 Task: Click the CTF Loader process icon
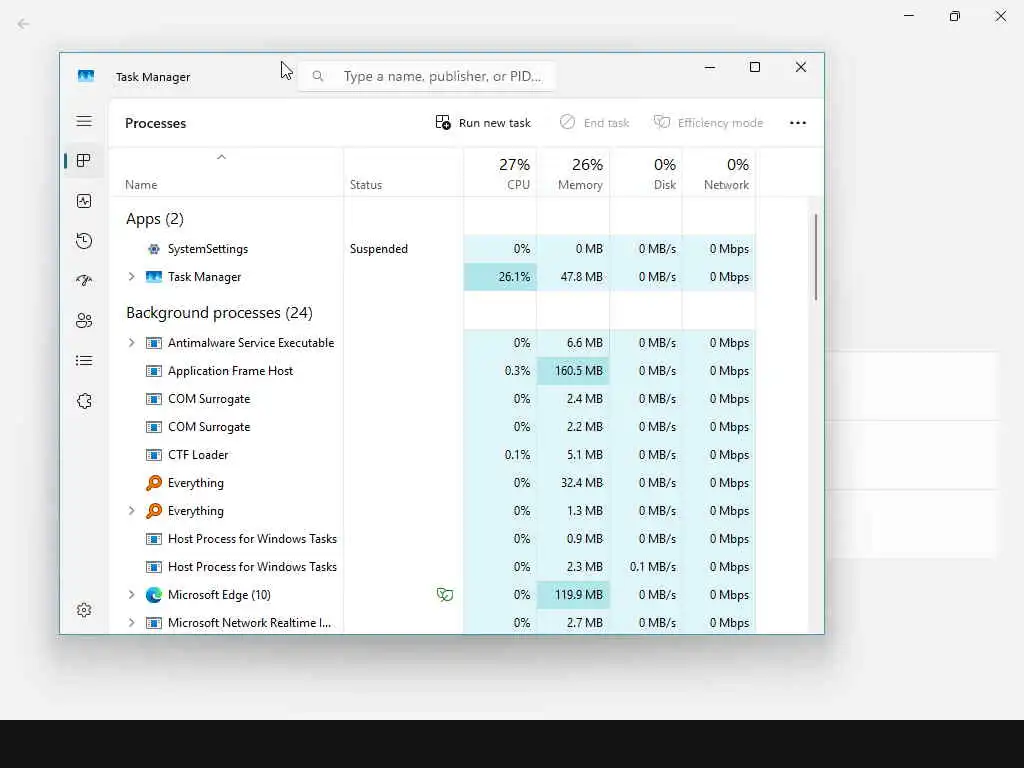[153, 455]
